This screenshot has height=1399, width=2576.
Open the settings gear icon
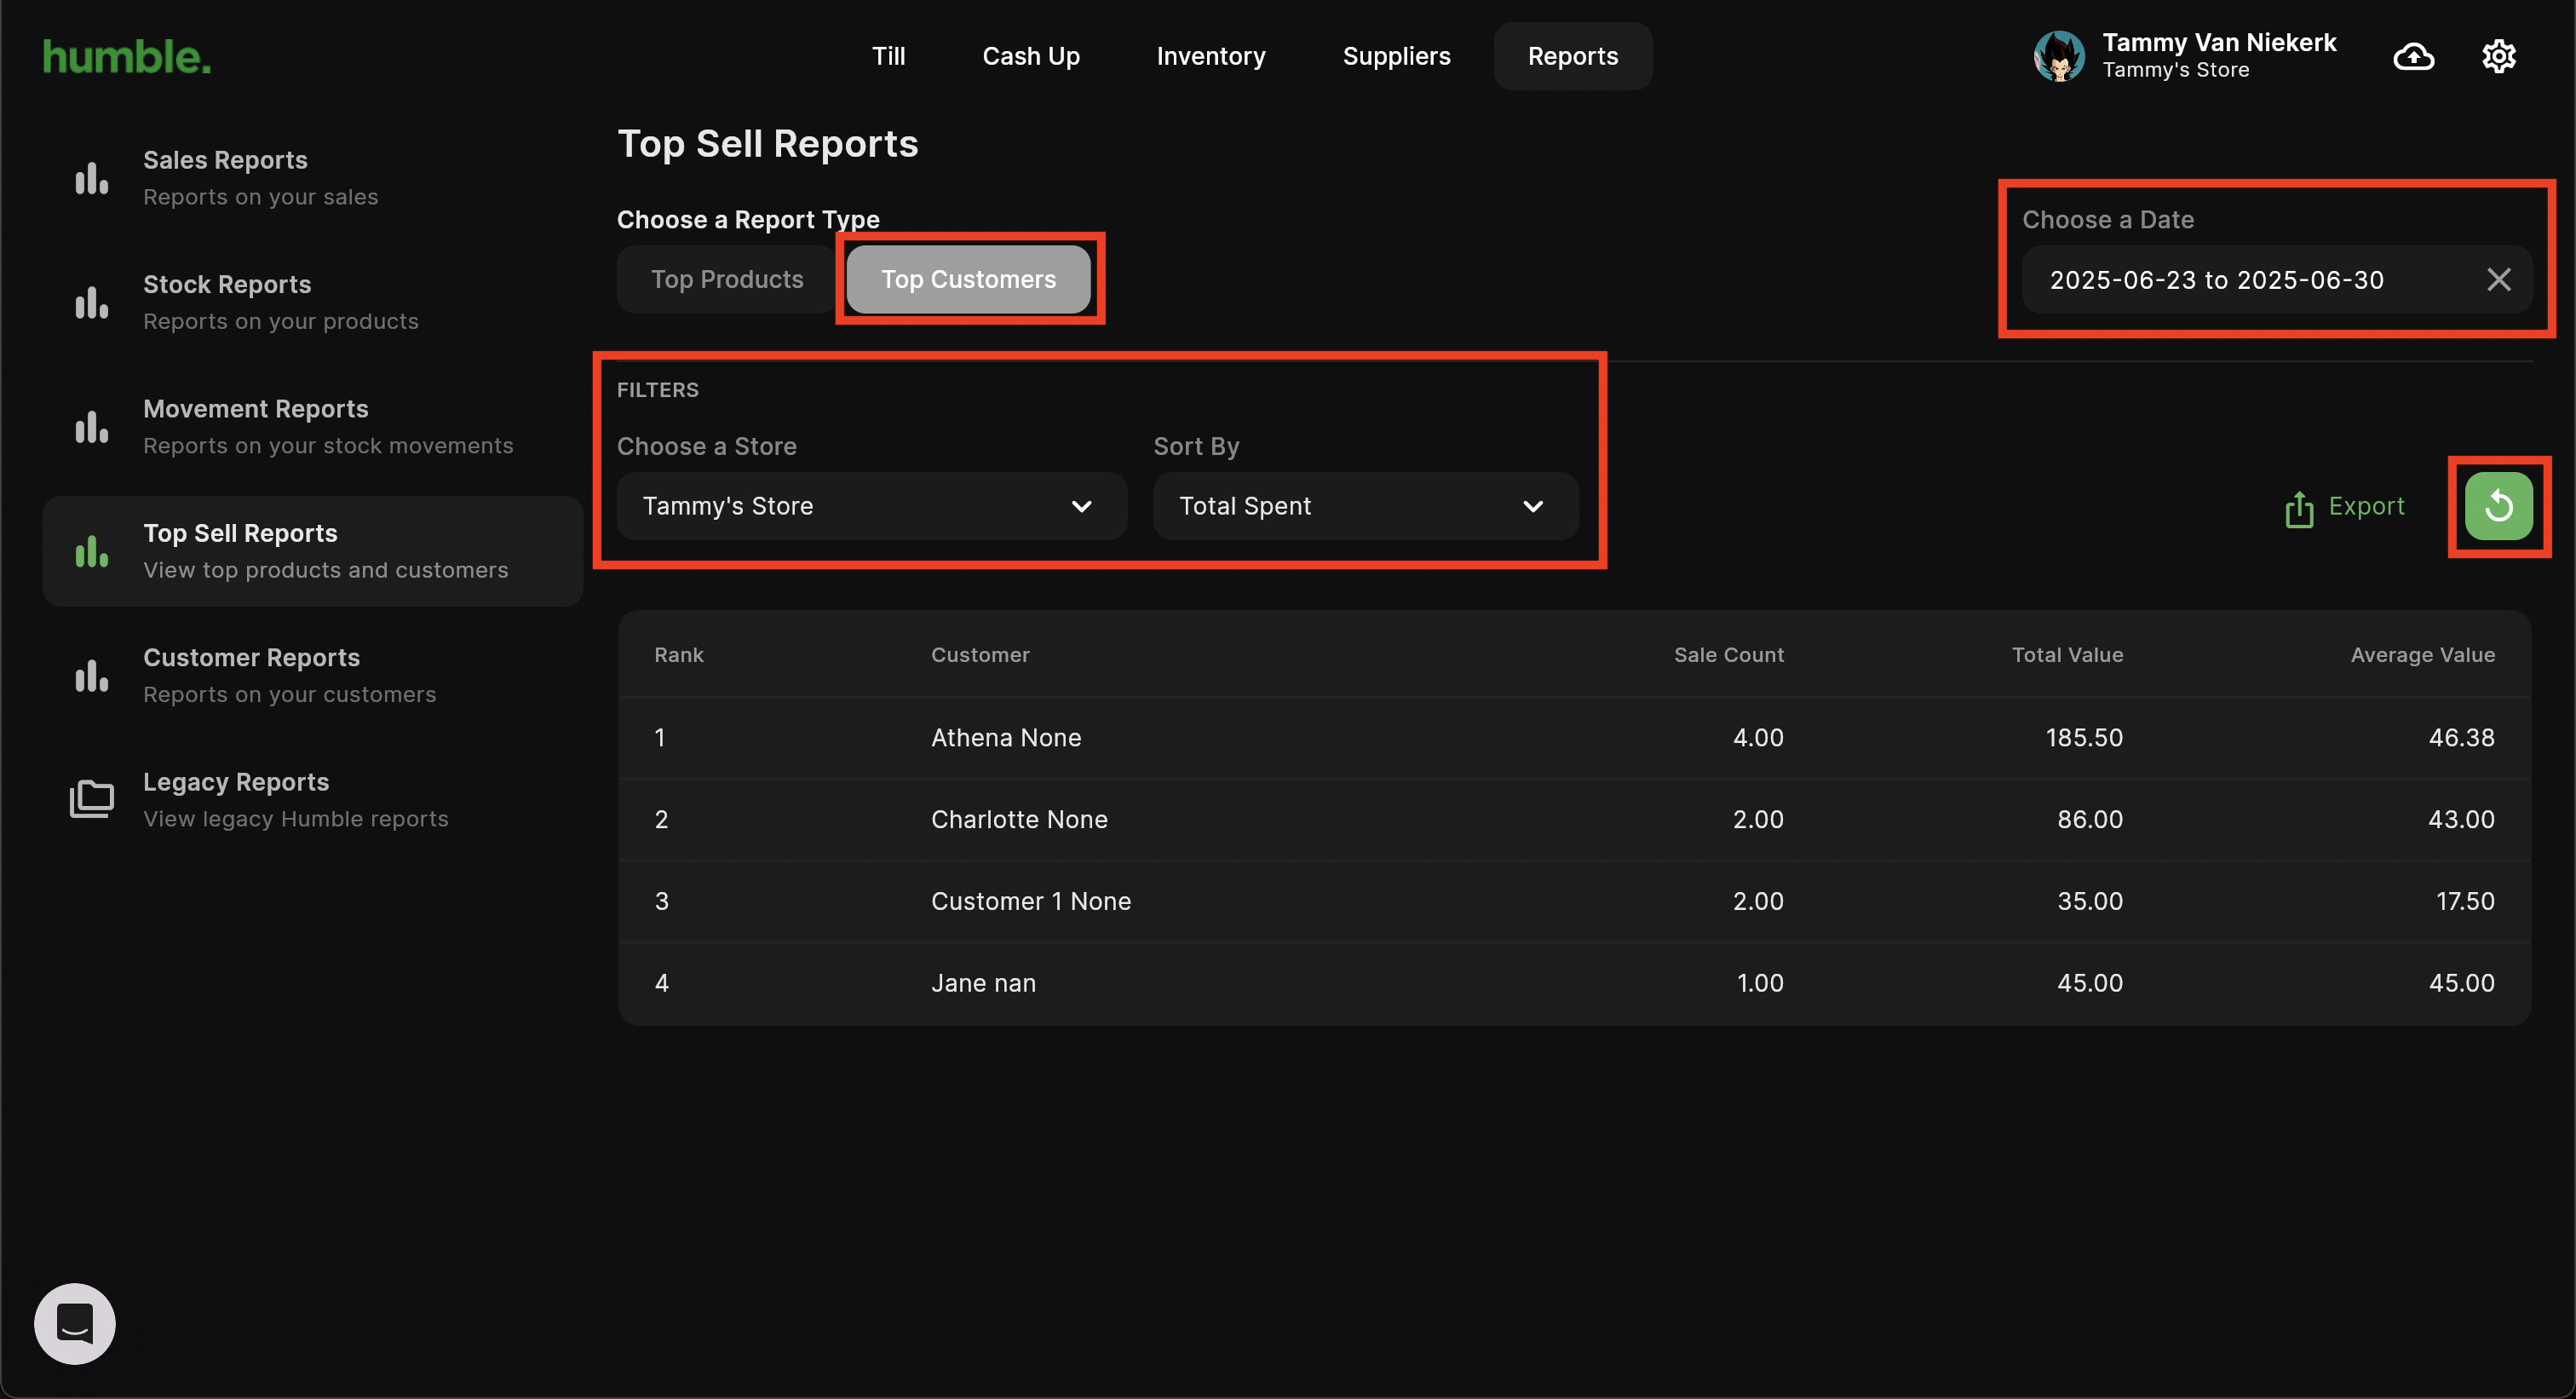tap(2498, 57)
